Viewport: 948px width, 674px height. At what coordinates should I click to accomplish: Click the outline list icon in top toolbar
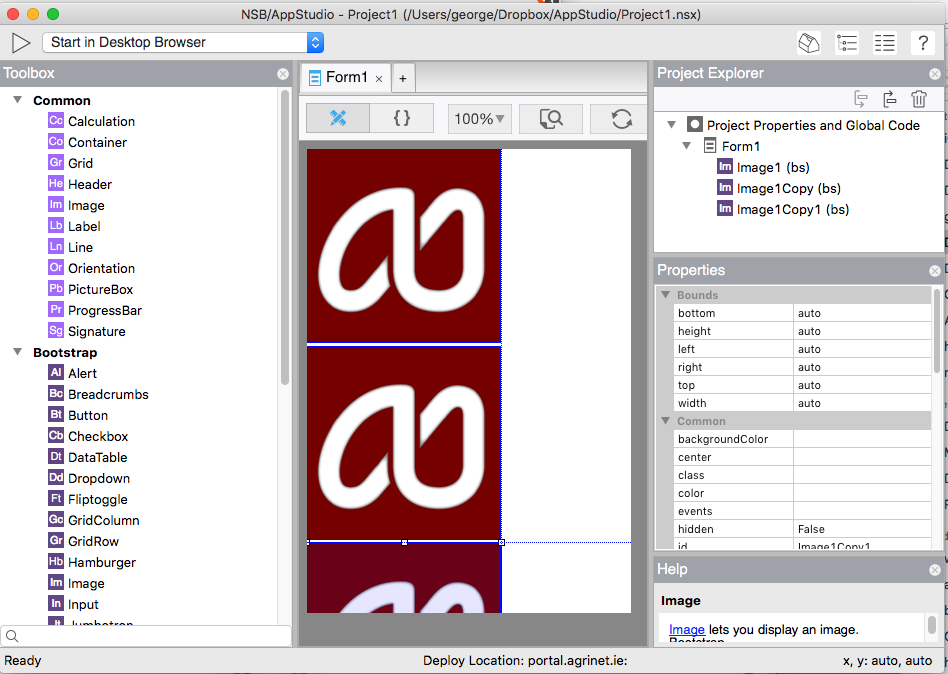[846, 43]
